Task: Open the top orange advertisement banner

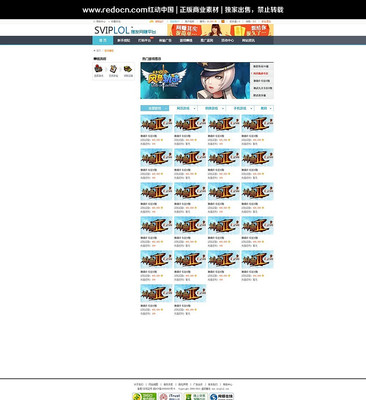Action: pos(220,30)
